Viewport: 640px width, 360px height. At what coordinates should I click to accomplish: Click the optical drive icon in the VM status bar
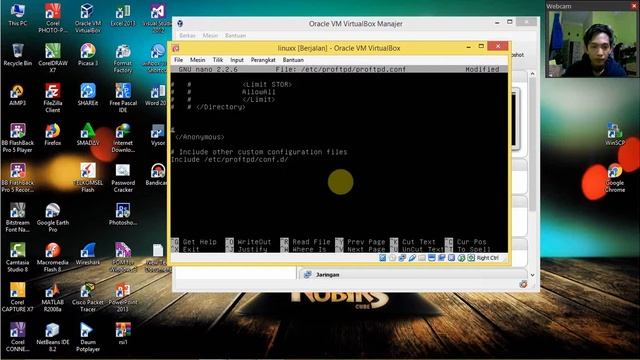(x=392, y=258)
